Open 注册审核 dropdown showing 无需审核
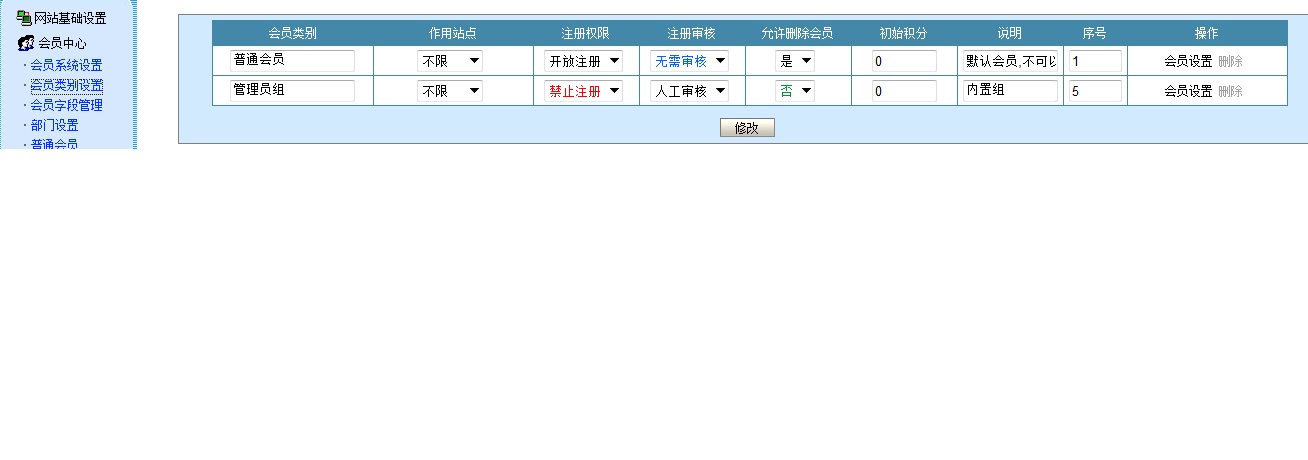The height and width of the screenshot is (460, 1308). coord(689,61)
